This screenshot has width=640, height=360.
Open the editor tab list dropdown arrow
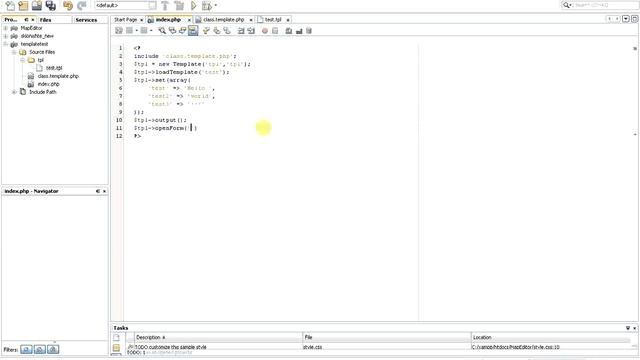626,19
